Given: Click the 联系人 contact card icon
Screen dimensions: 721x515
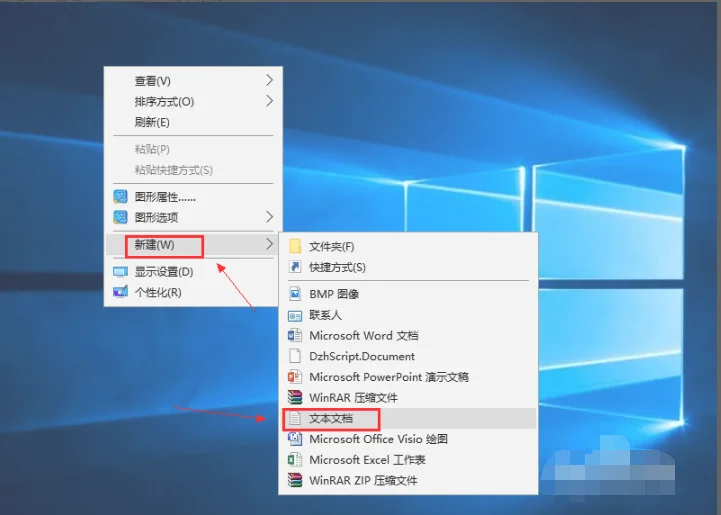Looking at the screenshot, I should coord(295,315).
